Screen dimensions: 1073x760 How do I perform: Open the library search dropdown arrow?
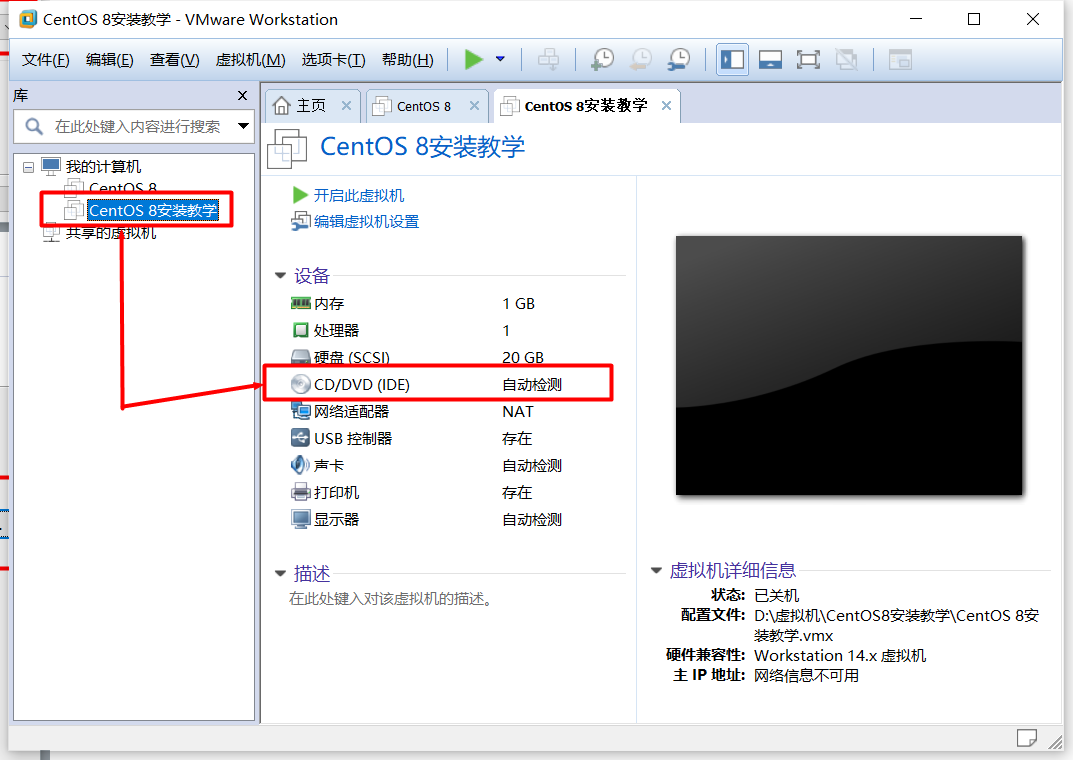click(x=244, y=126)
